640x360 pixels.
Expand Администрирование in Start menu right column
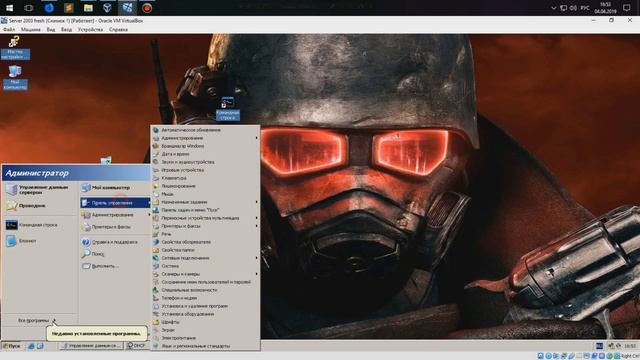tap(115, 215)
